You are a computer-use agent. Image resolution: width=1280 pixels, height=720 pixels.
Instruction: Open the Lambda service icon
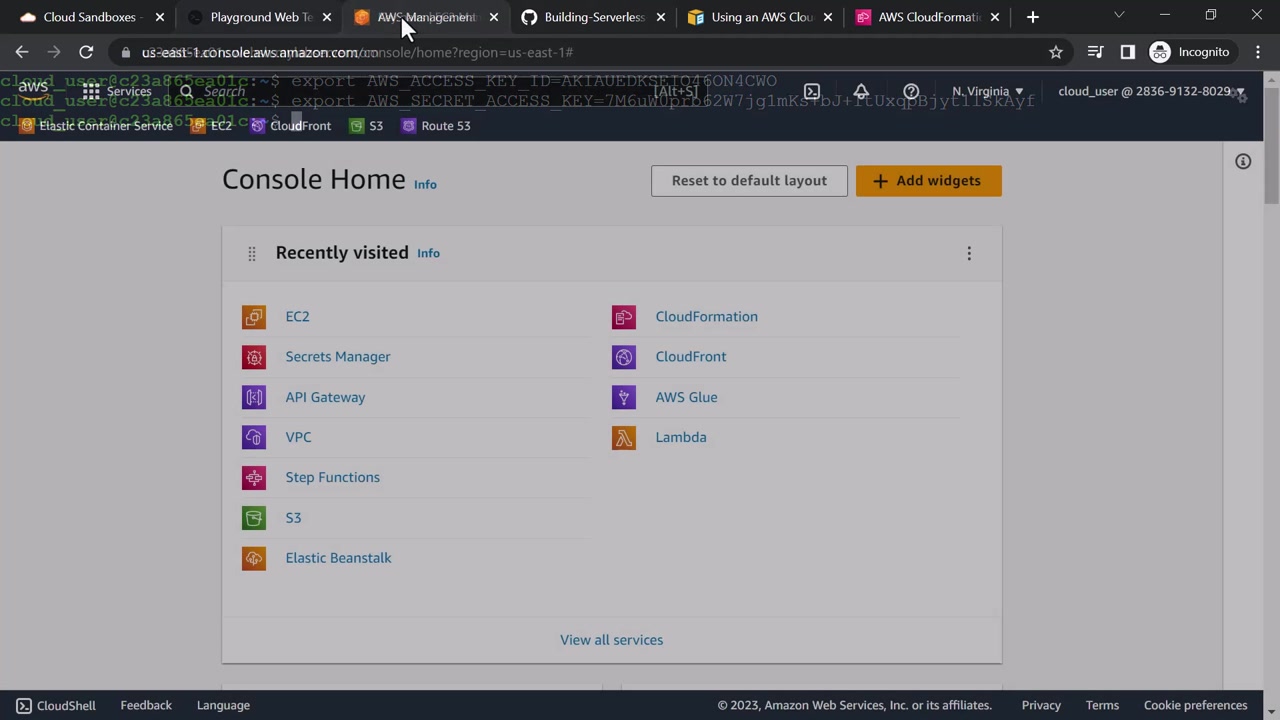tap(624, 437)
